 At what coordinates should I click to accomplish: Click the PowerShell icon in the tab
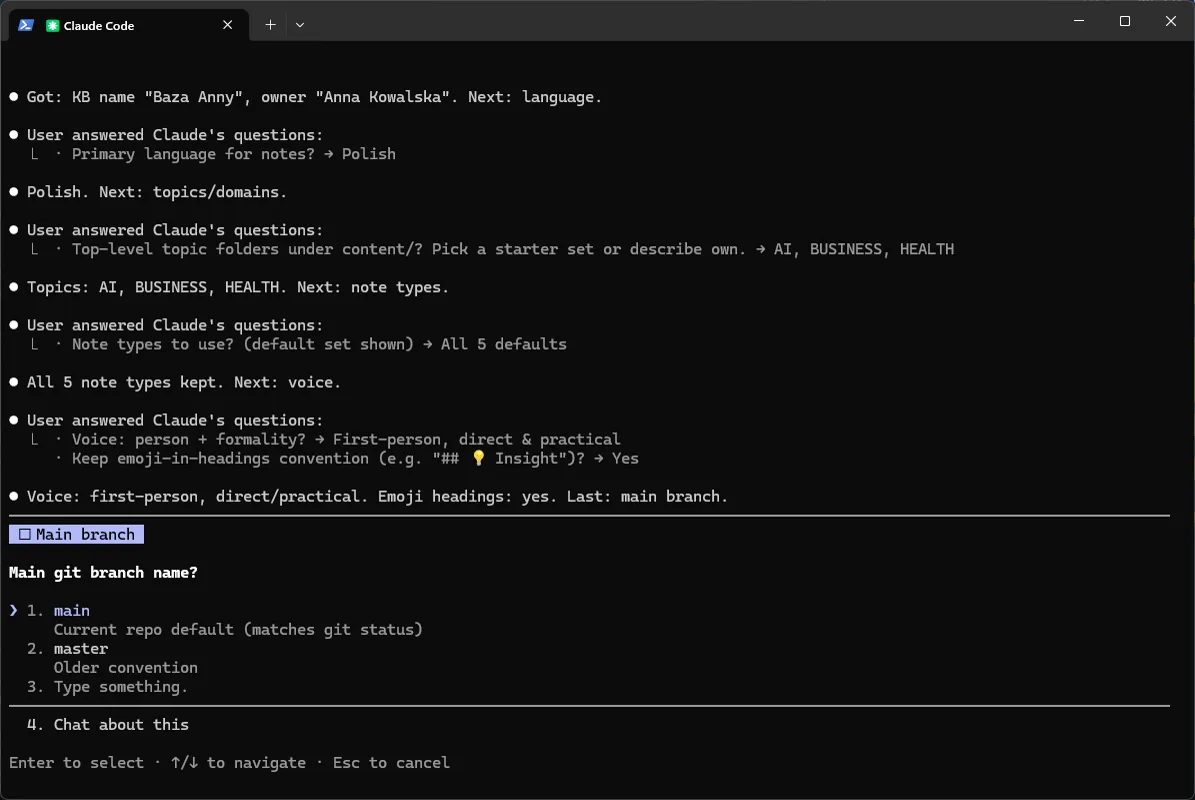click(26, 25)
